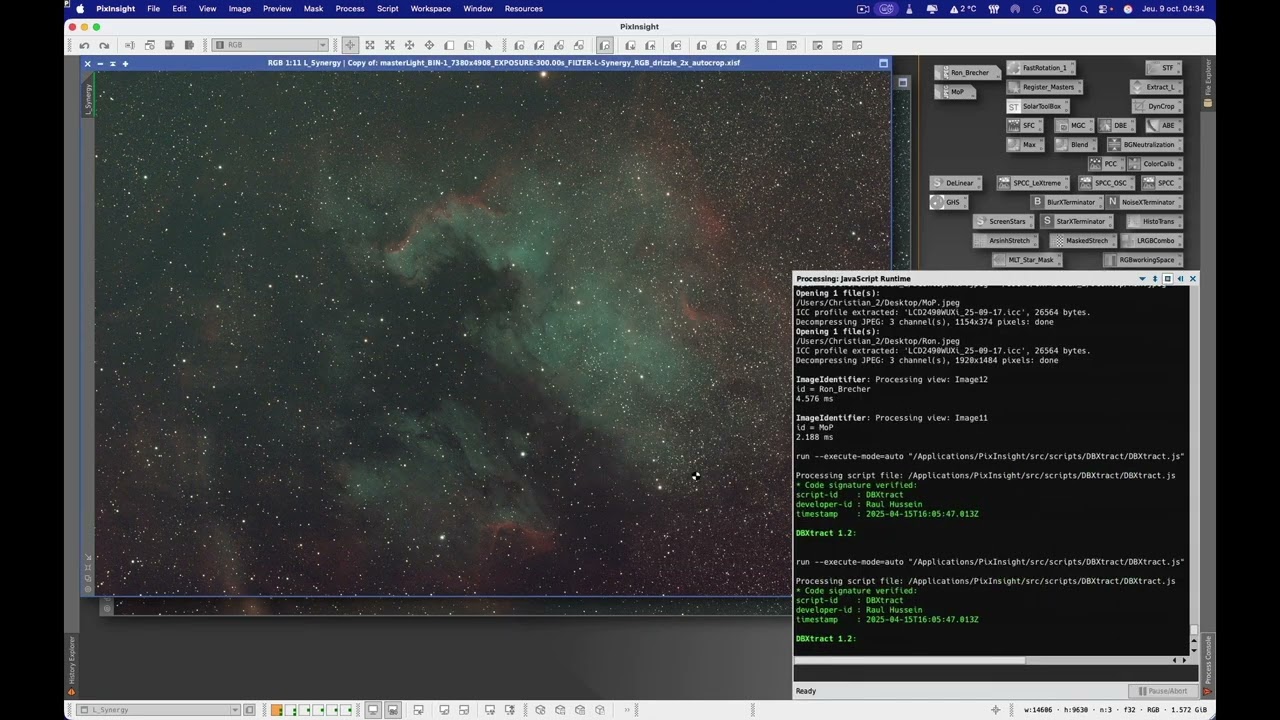This screenshot has width=1280, height=720.
Task: Open the FastRotation_1 process icon
Action: 1041,68
